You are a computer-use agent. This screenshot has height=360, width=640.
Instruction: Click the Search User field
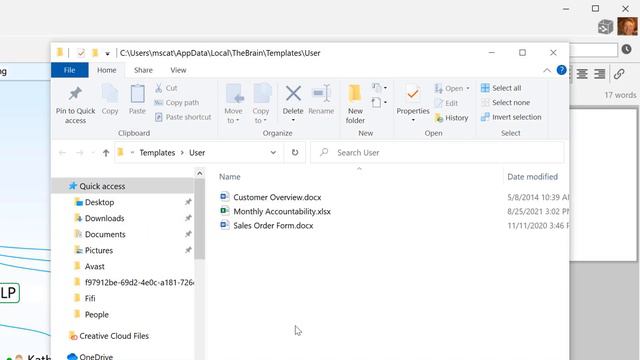(437, 153)
